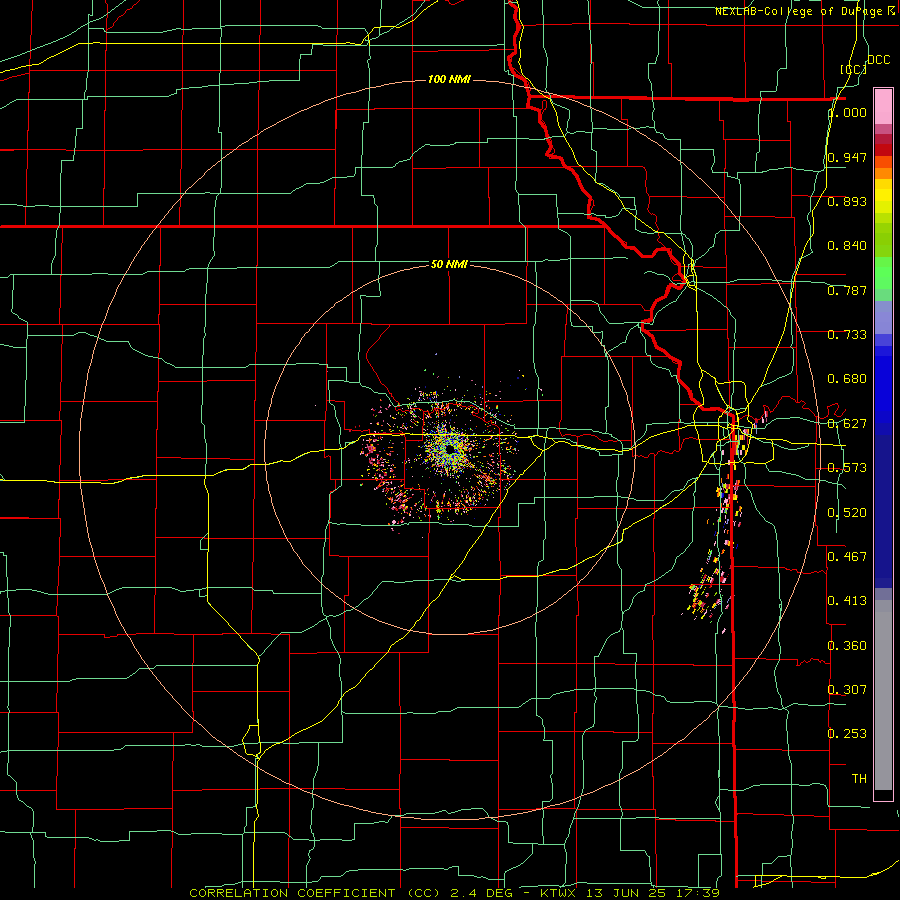Click the KTWX station identifier in caption
900x900 pixels.
tap(558, 893)
